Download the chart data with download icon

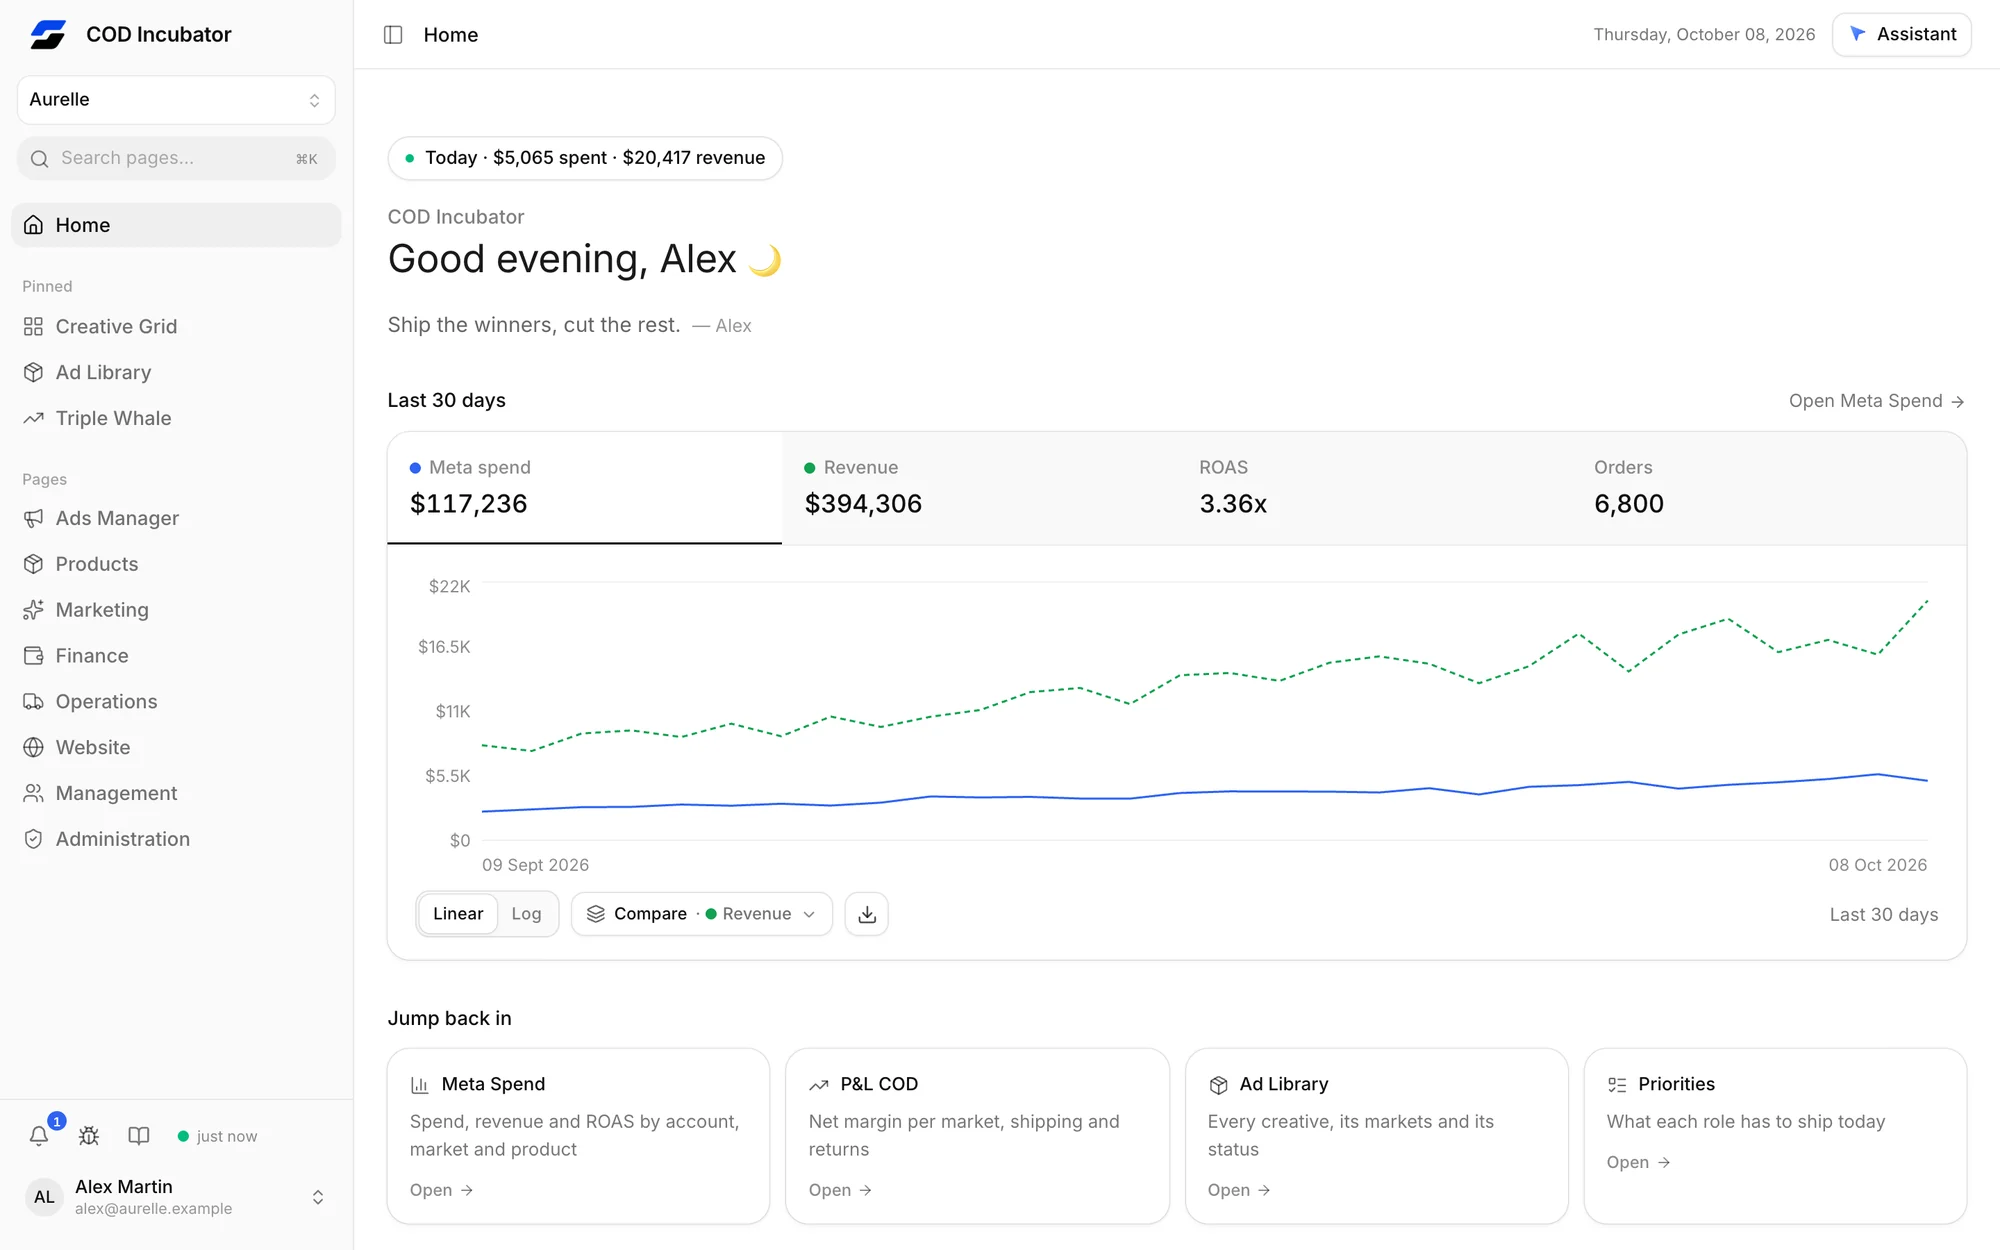[867, 914]
